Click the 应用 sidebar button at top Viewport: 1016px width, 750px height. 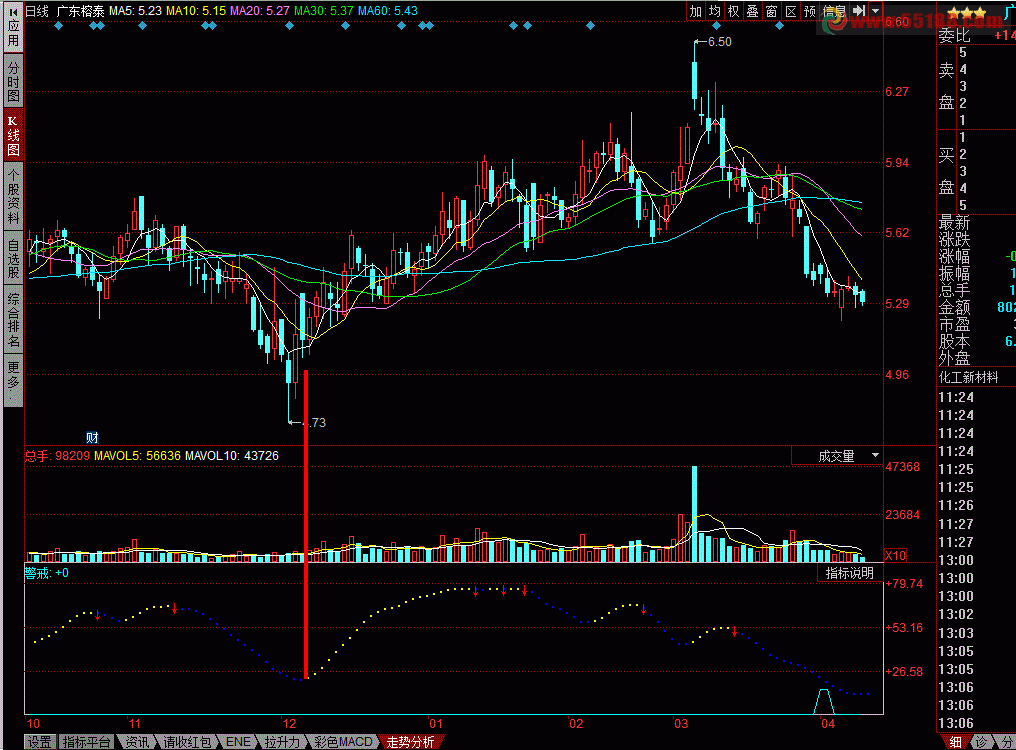pyautogui.click(x=13, y=27)
